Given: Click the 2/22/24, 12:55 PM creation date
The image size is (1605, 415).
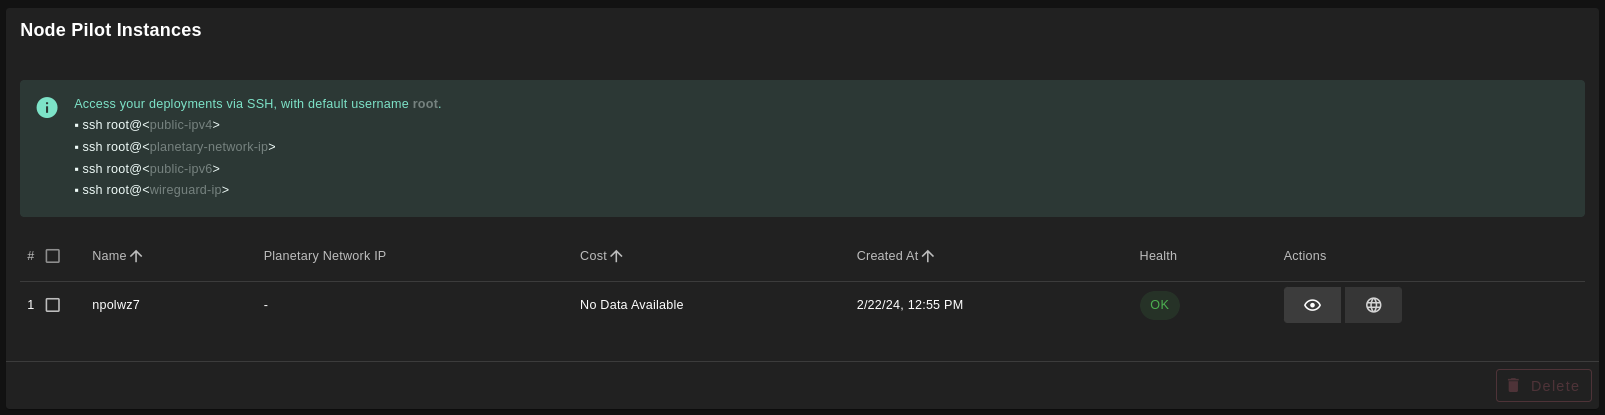Looking at the screenshot, I should click(x=910, y=305).
